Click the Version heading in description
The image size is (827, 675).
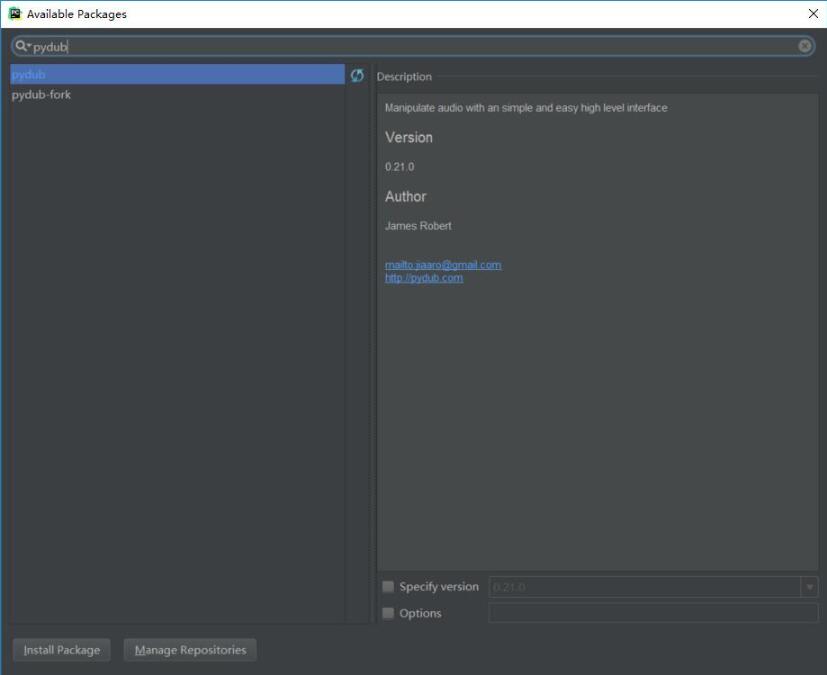click(409, 138)
